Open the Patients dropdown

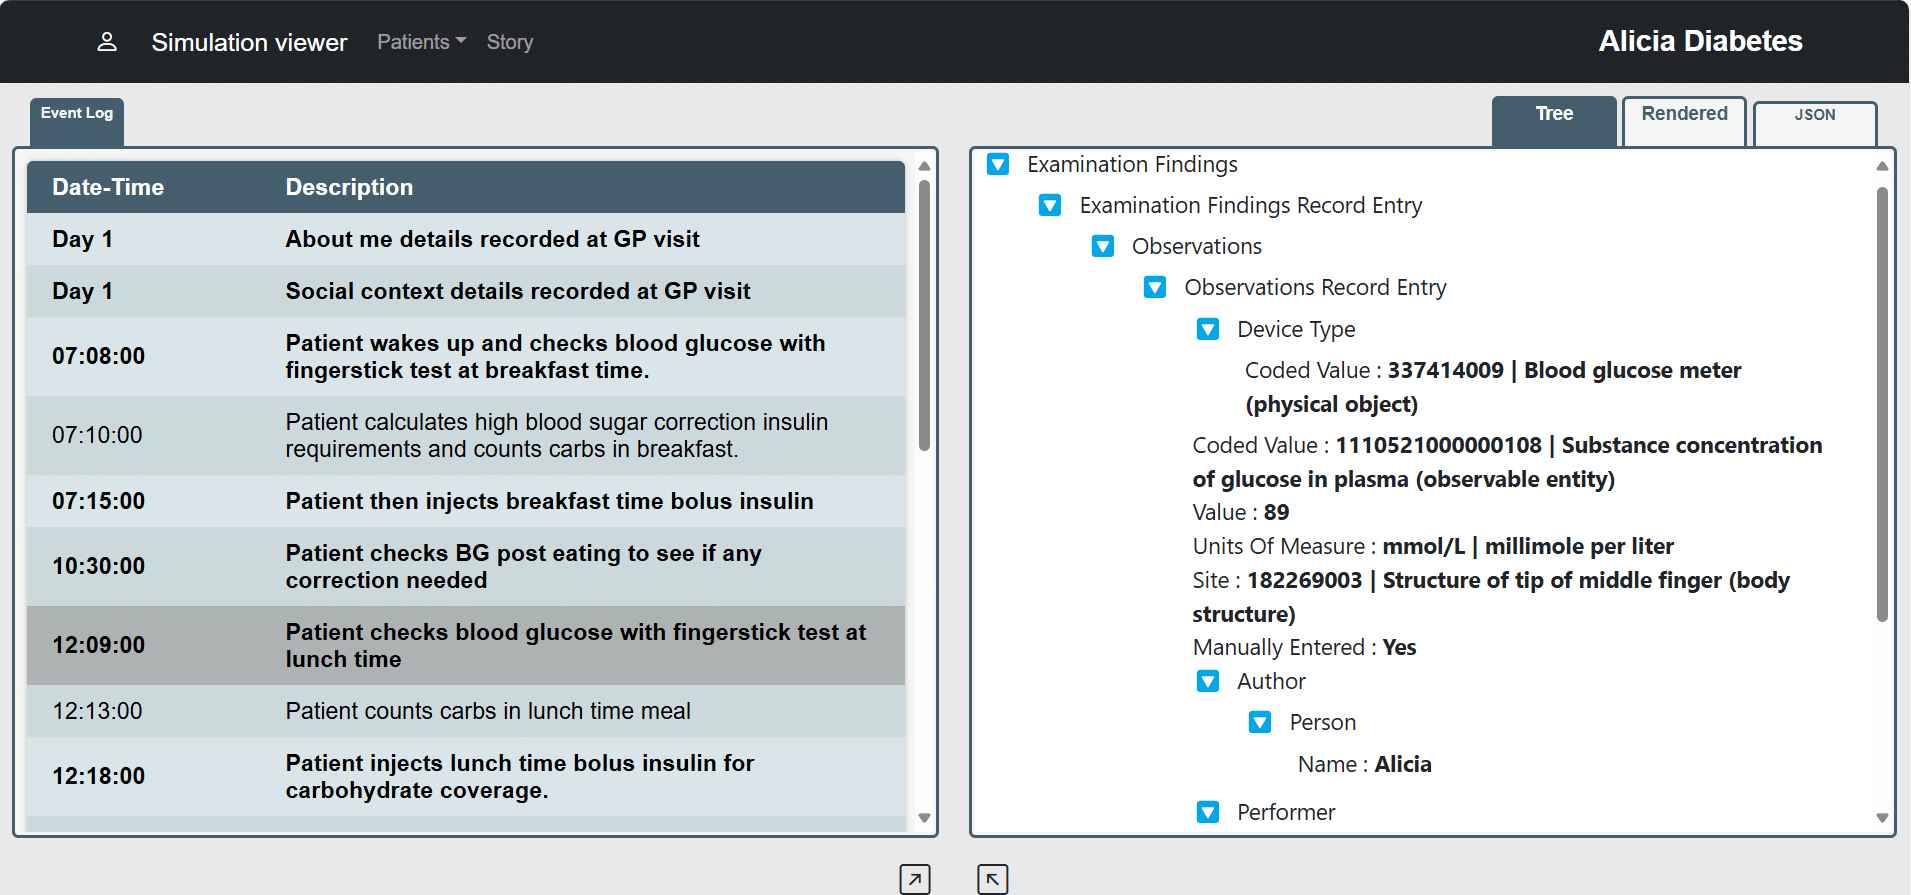tap(420, 41)
